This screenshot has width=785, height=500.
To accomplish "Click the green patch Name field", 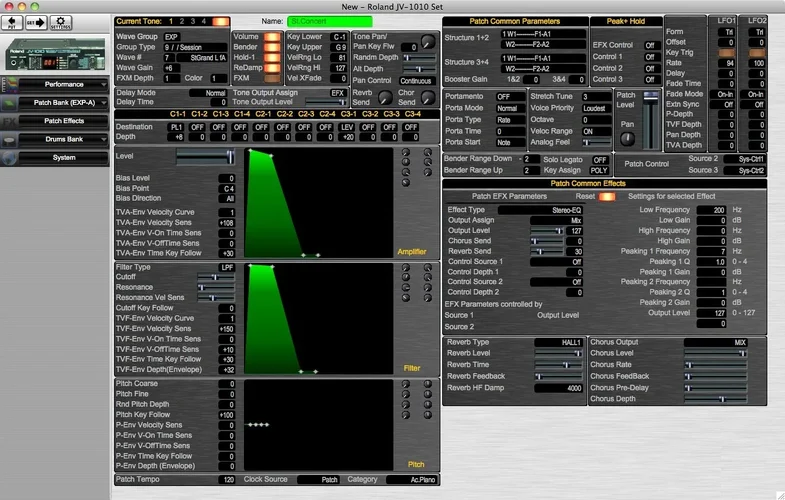I will pos(330,22).
